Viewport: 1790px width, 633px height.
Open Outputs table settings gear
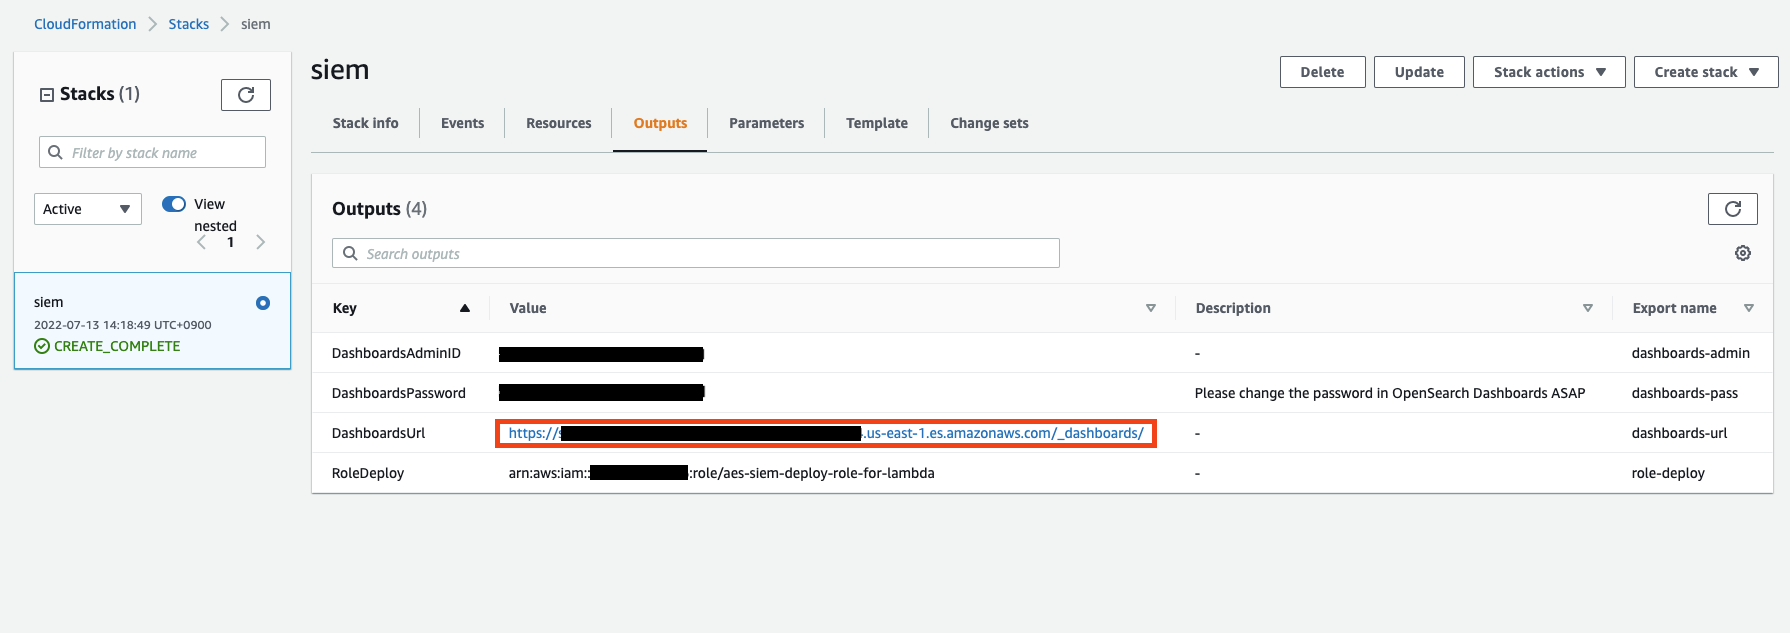coord(1743,253)
